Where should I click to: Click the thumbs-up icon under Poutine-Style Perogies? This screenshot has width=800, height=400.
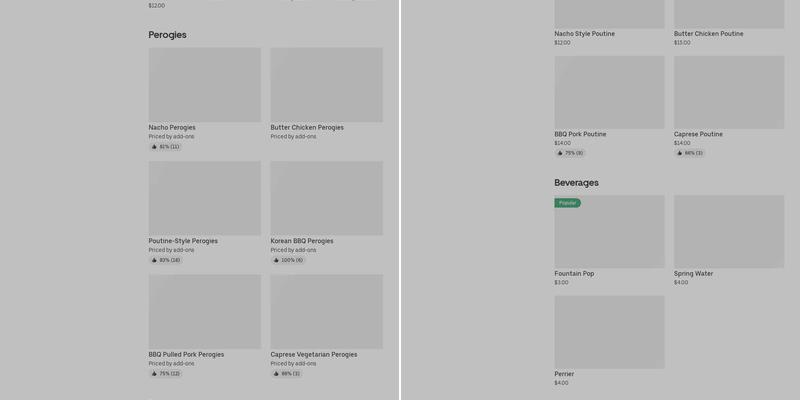tap(155, 260)
